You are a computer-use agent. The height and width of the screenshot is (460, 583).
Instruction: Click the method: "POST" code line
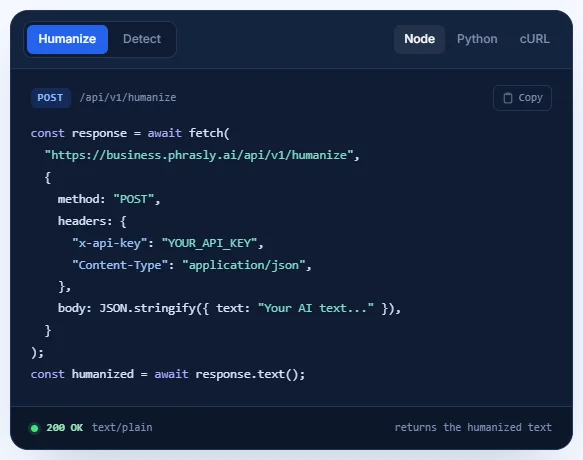pyautogui.click(x=109, y=199)
